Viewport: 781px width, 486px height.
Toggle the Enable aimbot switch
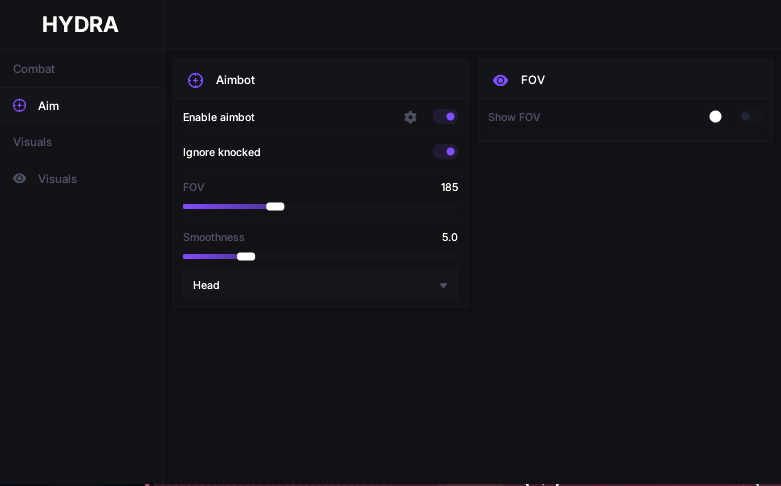click(445, 117)
